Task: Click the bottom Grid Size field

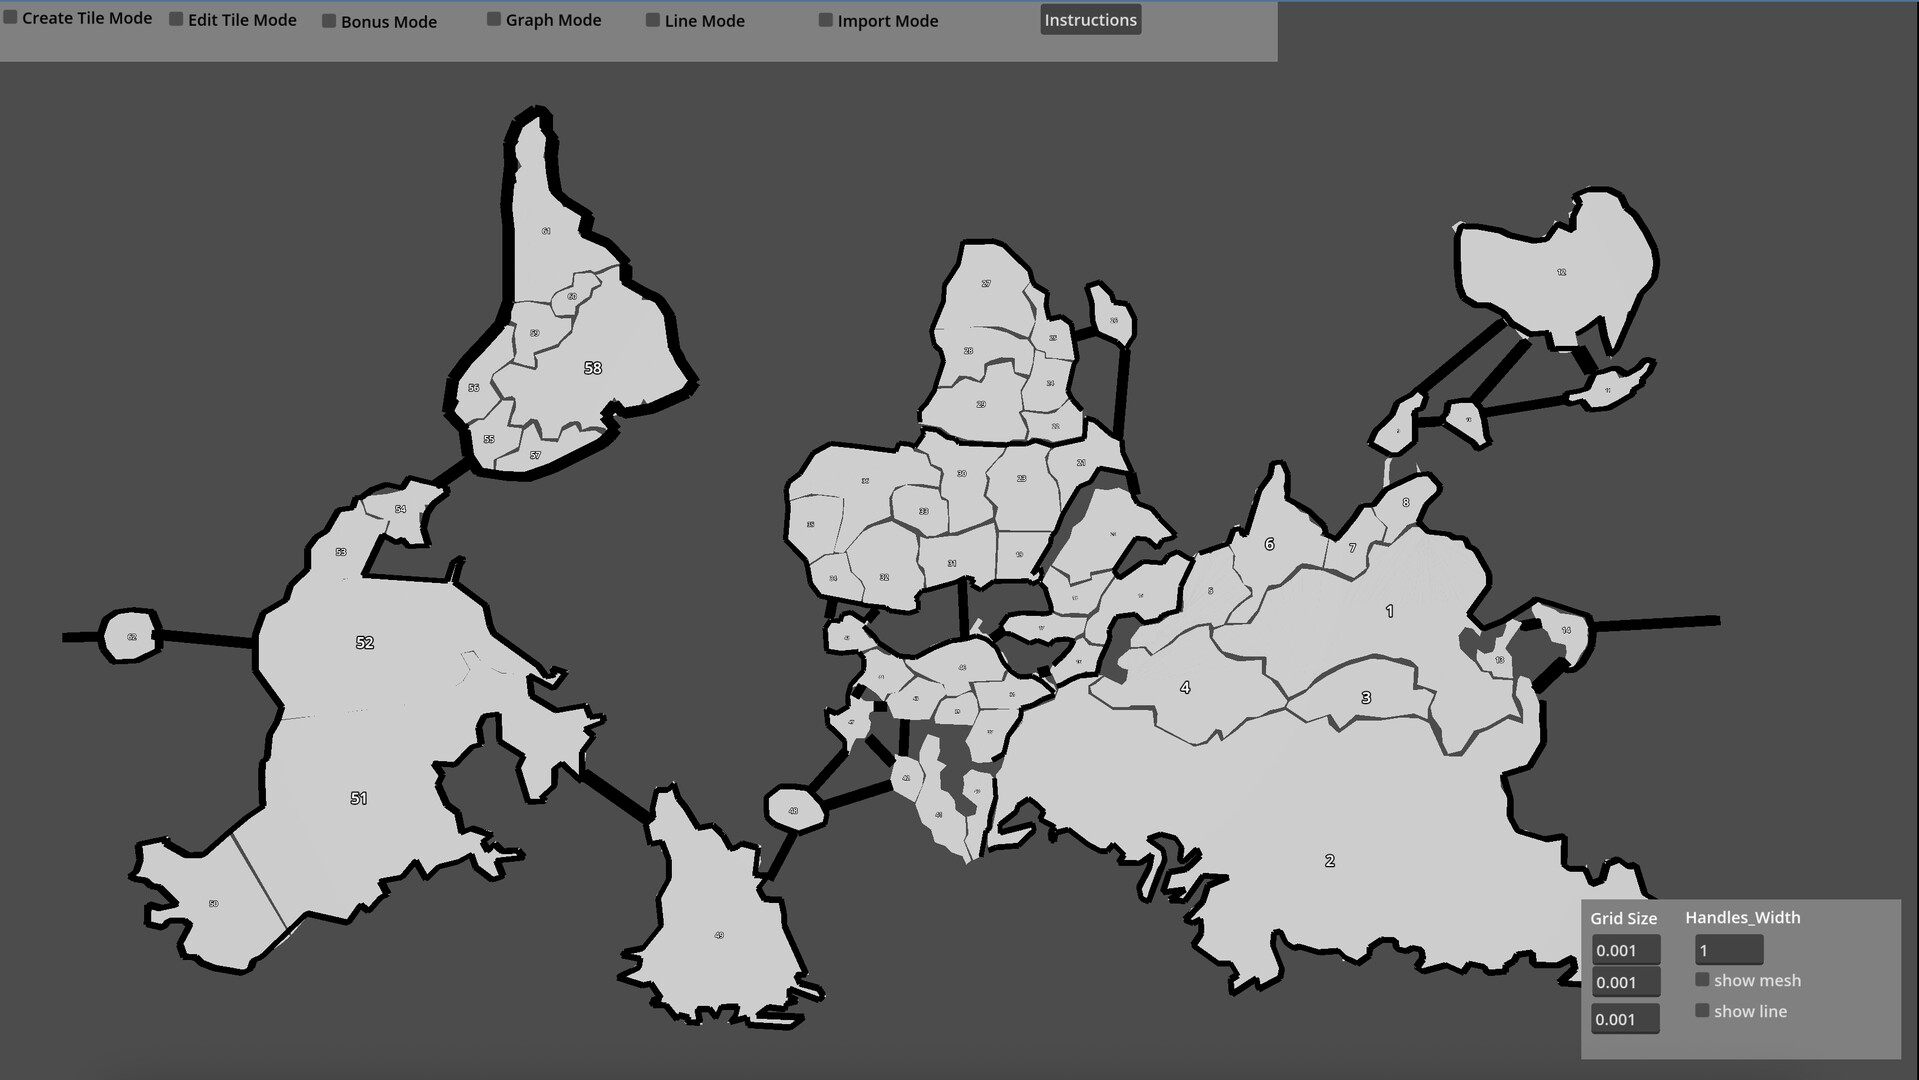Action: coord(1625,1018)
